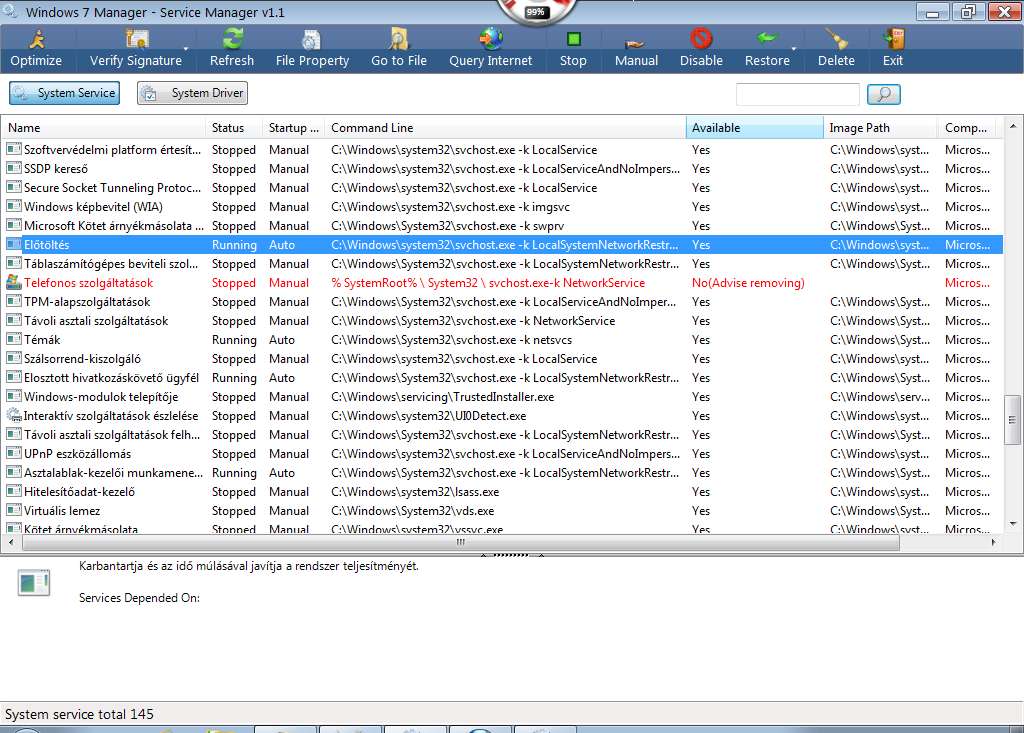Open File Property from the toolbar
The height and width of the screenshot is (733, 1024).
pos(312,49)
